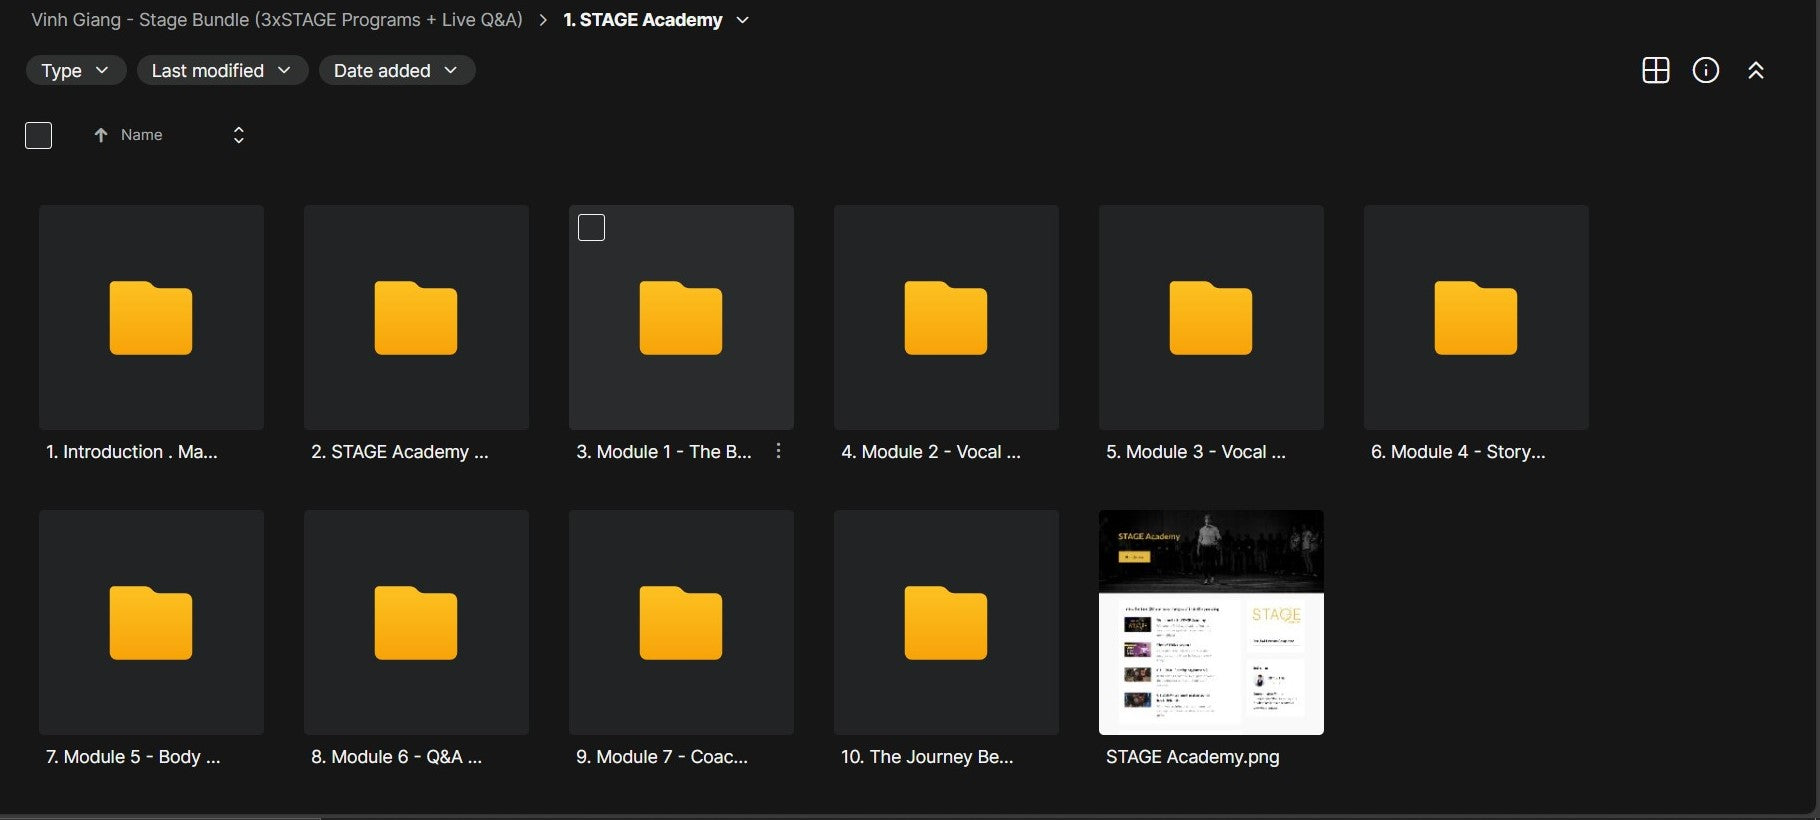Toggle the sort field selector arrows

tap(238, 135)
